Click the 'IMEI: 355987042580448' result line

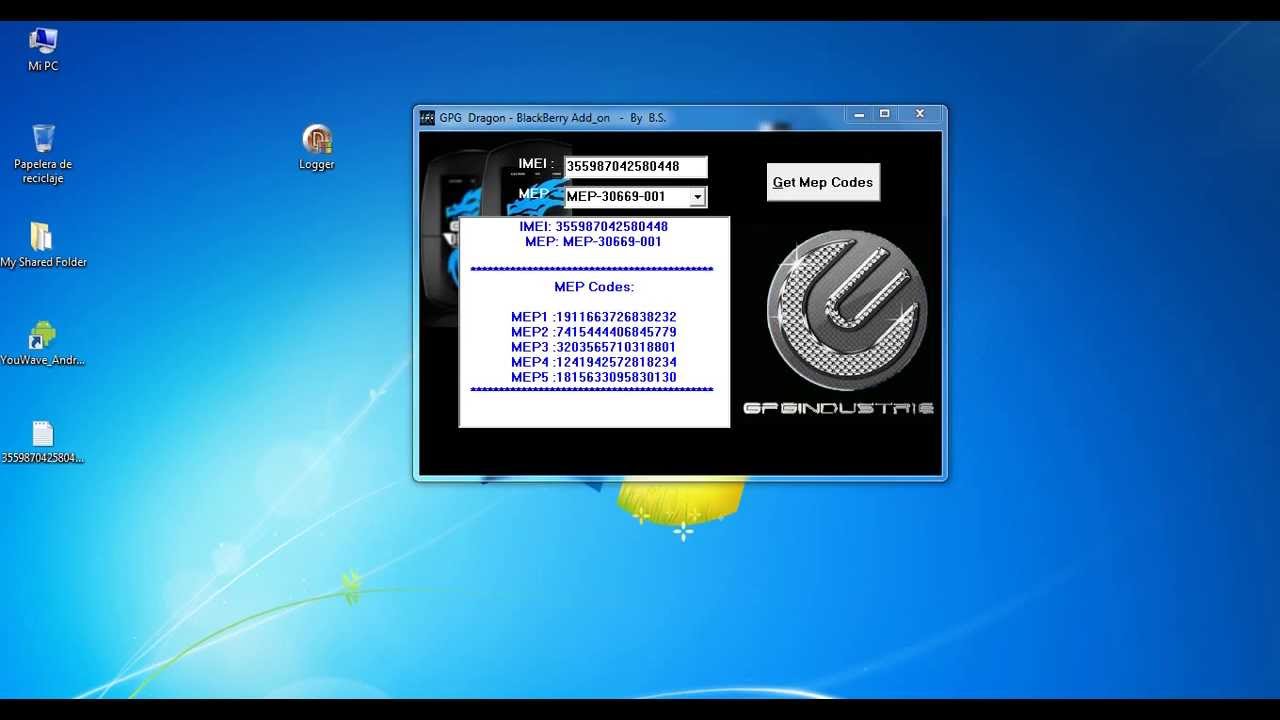[594, 226]
